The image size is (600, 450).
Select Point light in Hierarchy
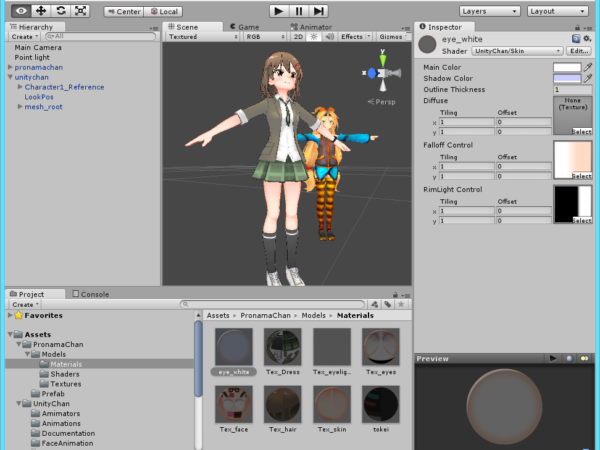[32, 57]
